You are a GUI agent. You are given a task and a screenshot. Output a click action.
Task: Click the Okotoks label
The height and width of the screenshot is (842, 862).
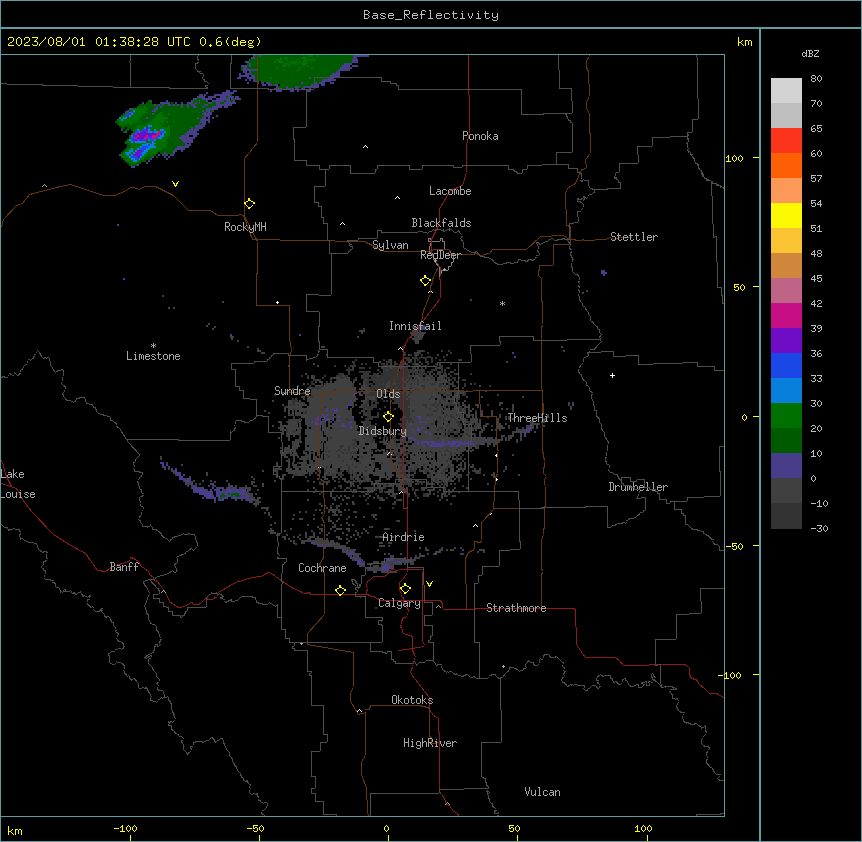412,700
